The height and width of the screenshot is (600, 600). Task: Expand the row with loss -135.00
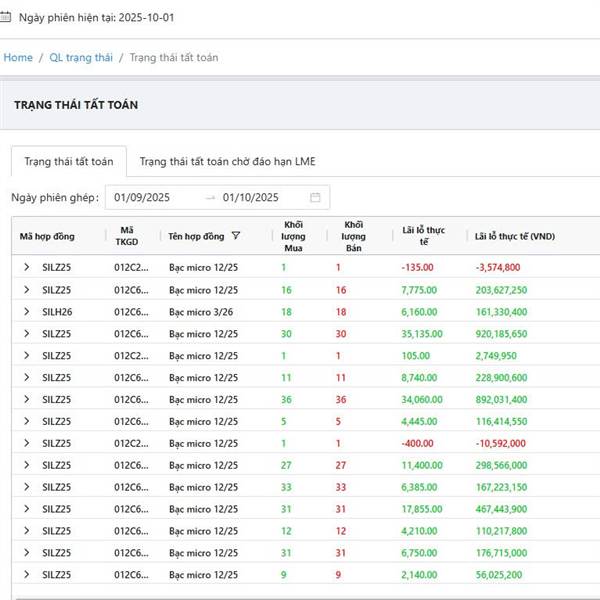(x=27, y=268)
